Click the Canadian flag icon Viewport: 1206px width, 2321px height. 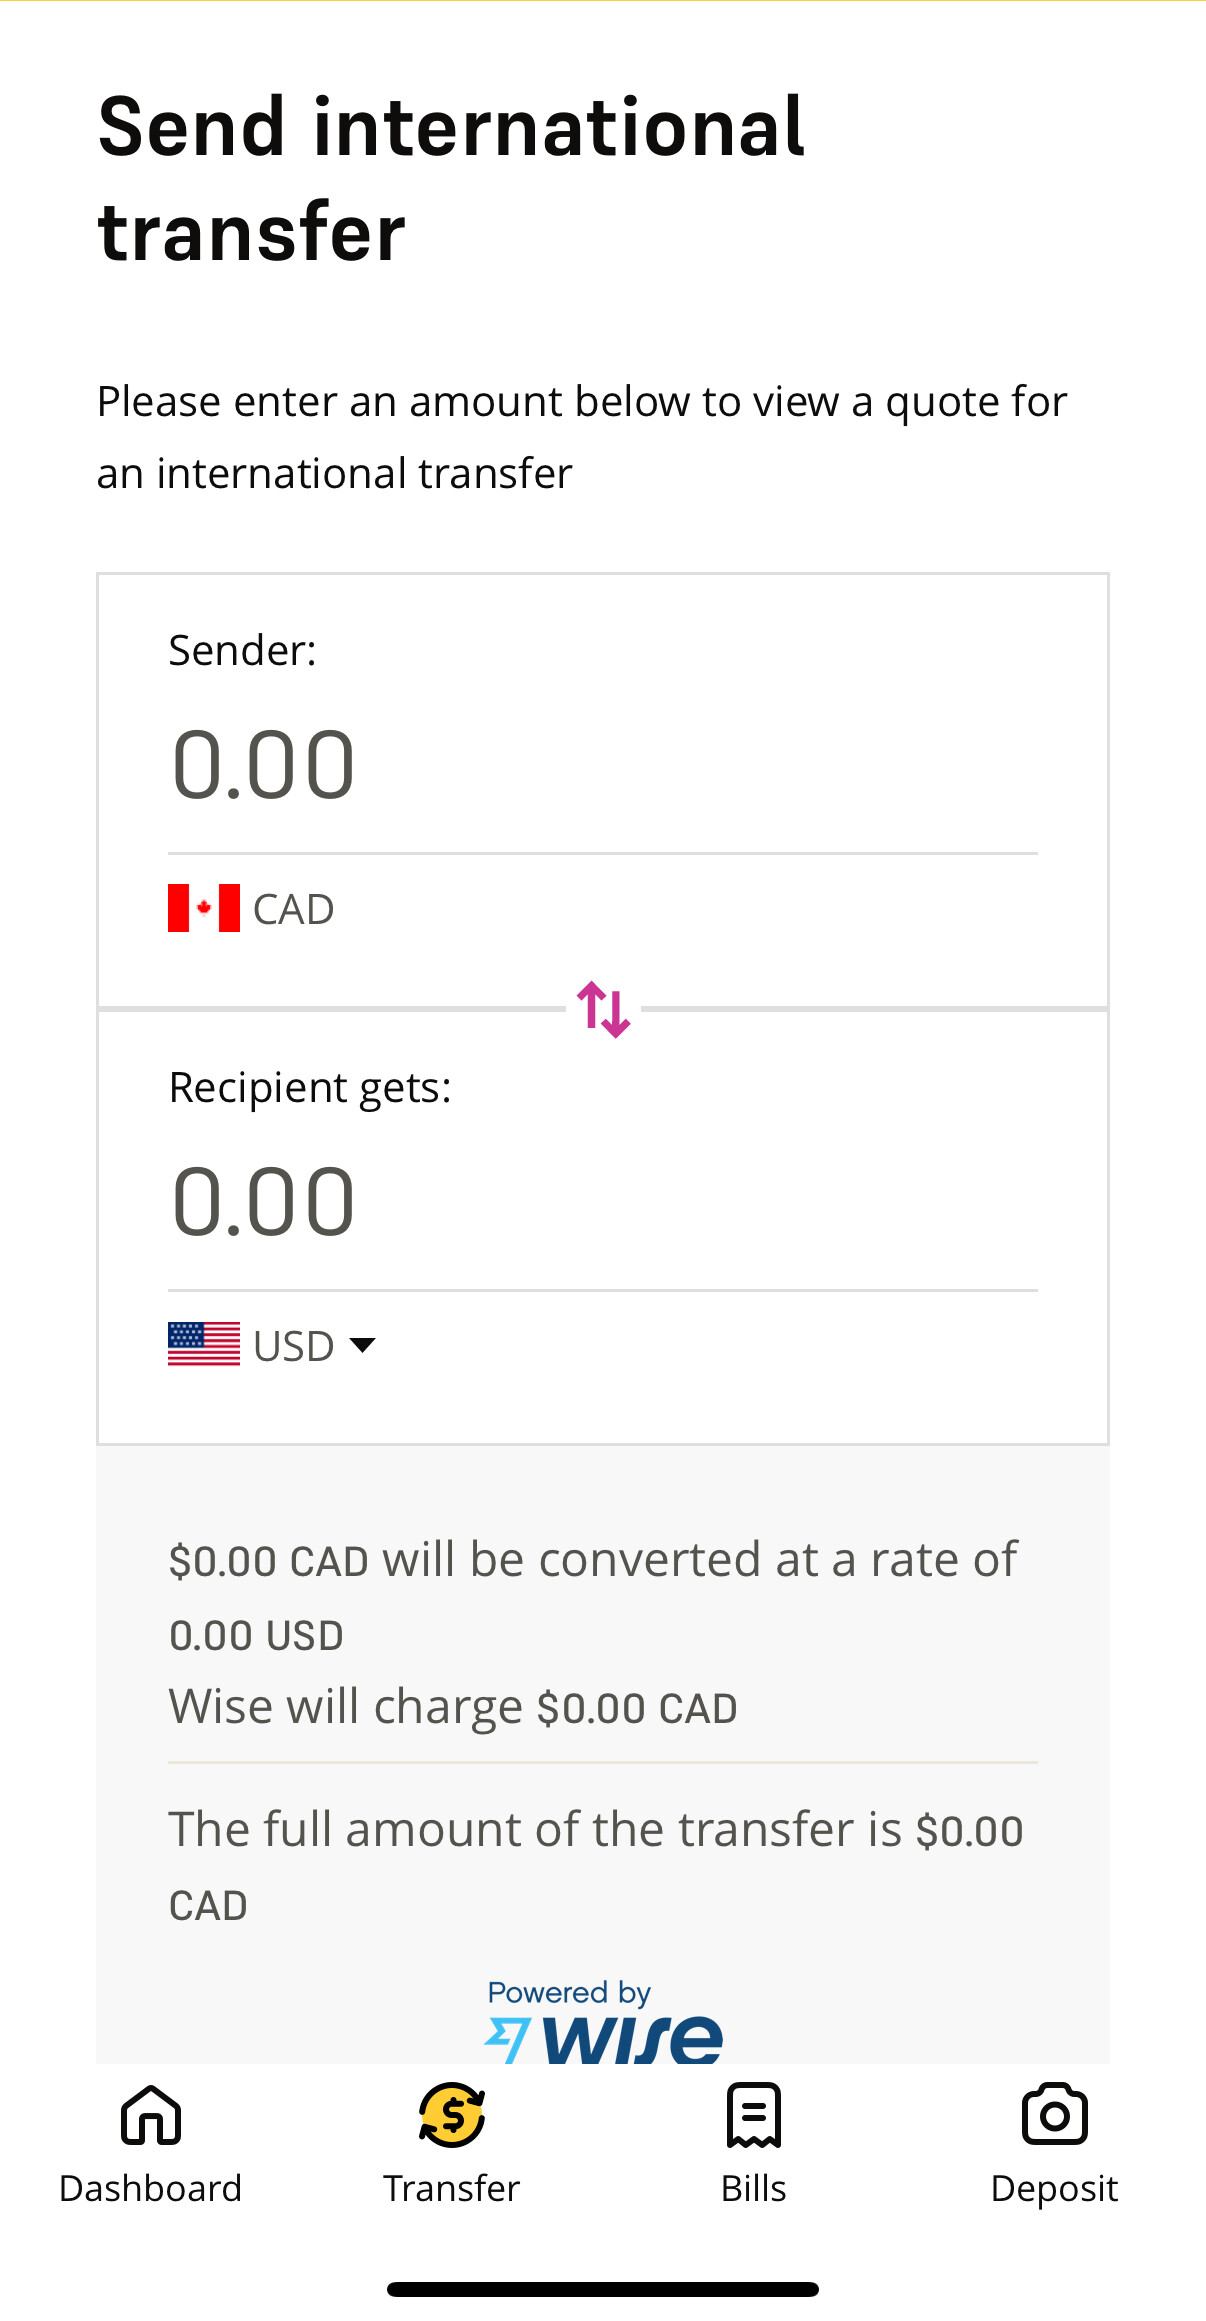click(x=204, y=908)
